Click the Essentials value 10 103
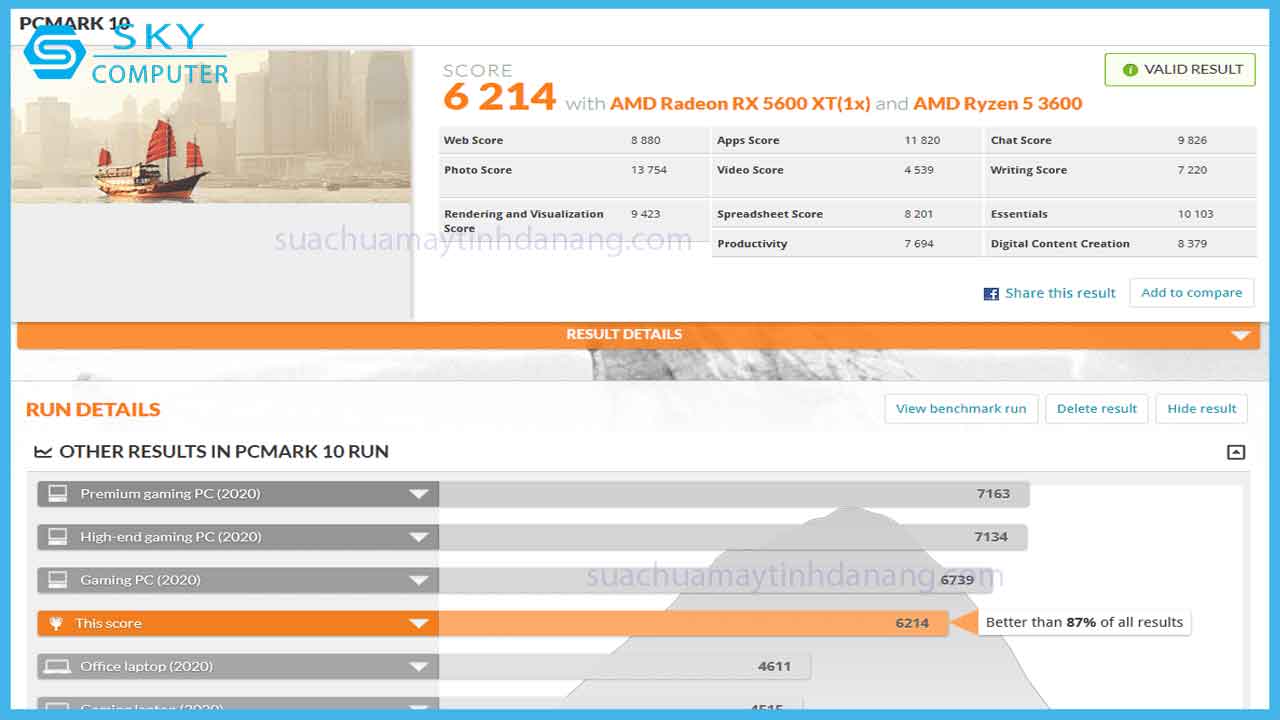The image size is (1280, 720). point(1195,214)
